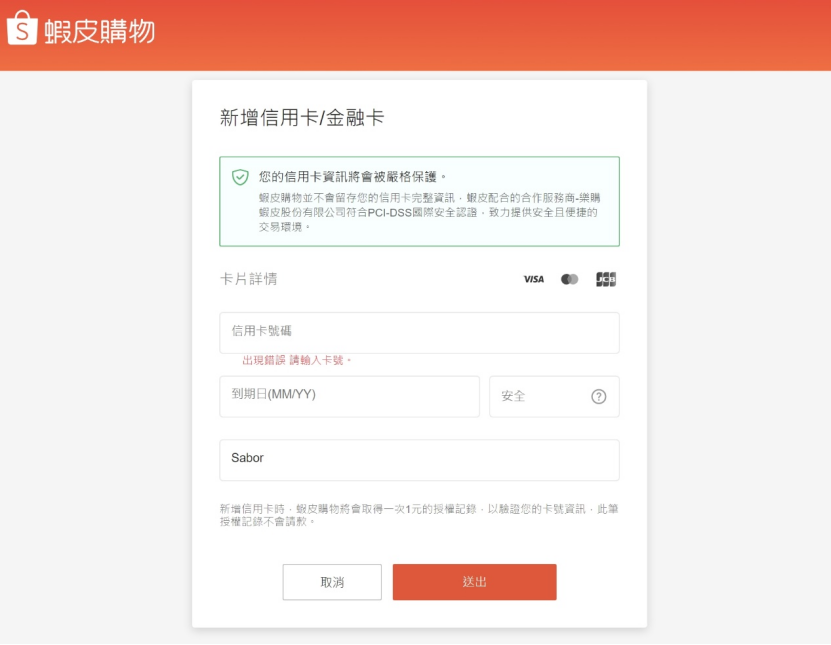Click the orange 送出 submit button
Screen dimensions: 831x645
[x=474, y=582]
